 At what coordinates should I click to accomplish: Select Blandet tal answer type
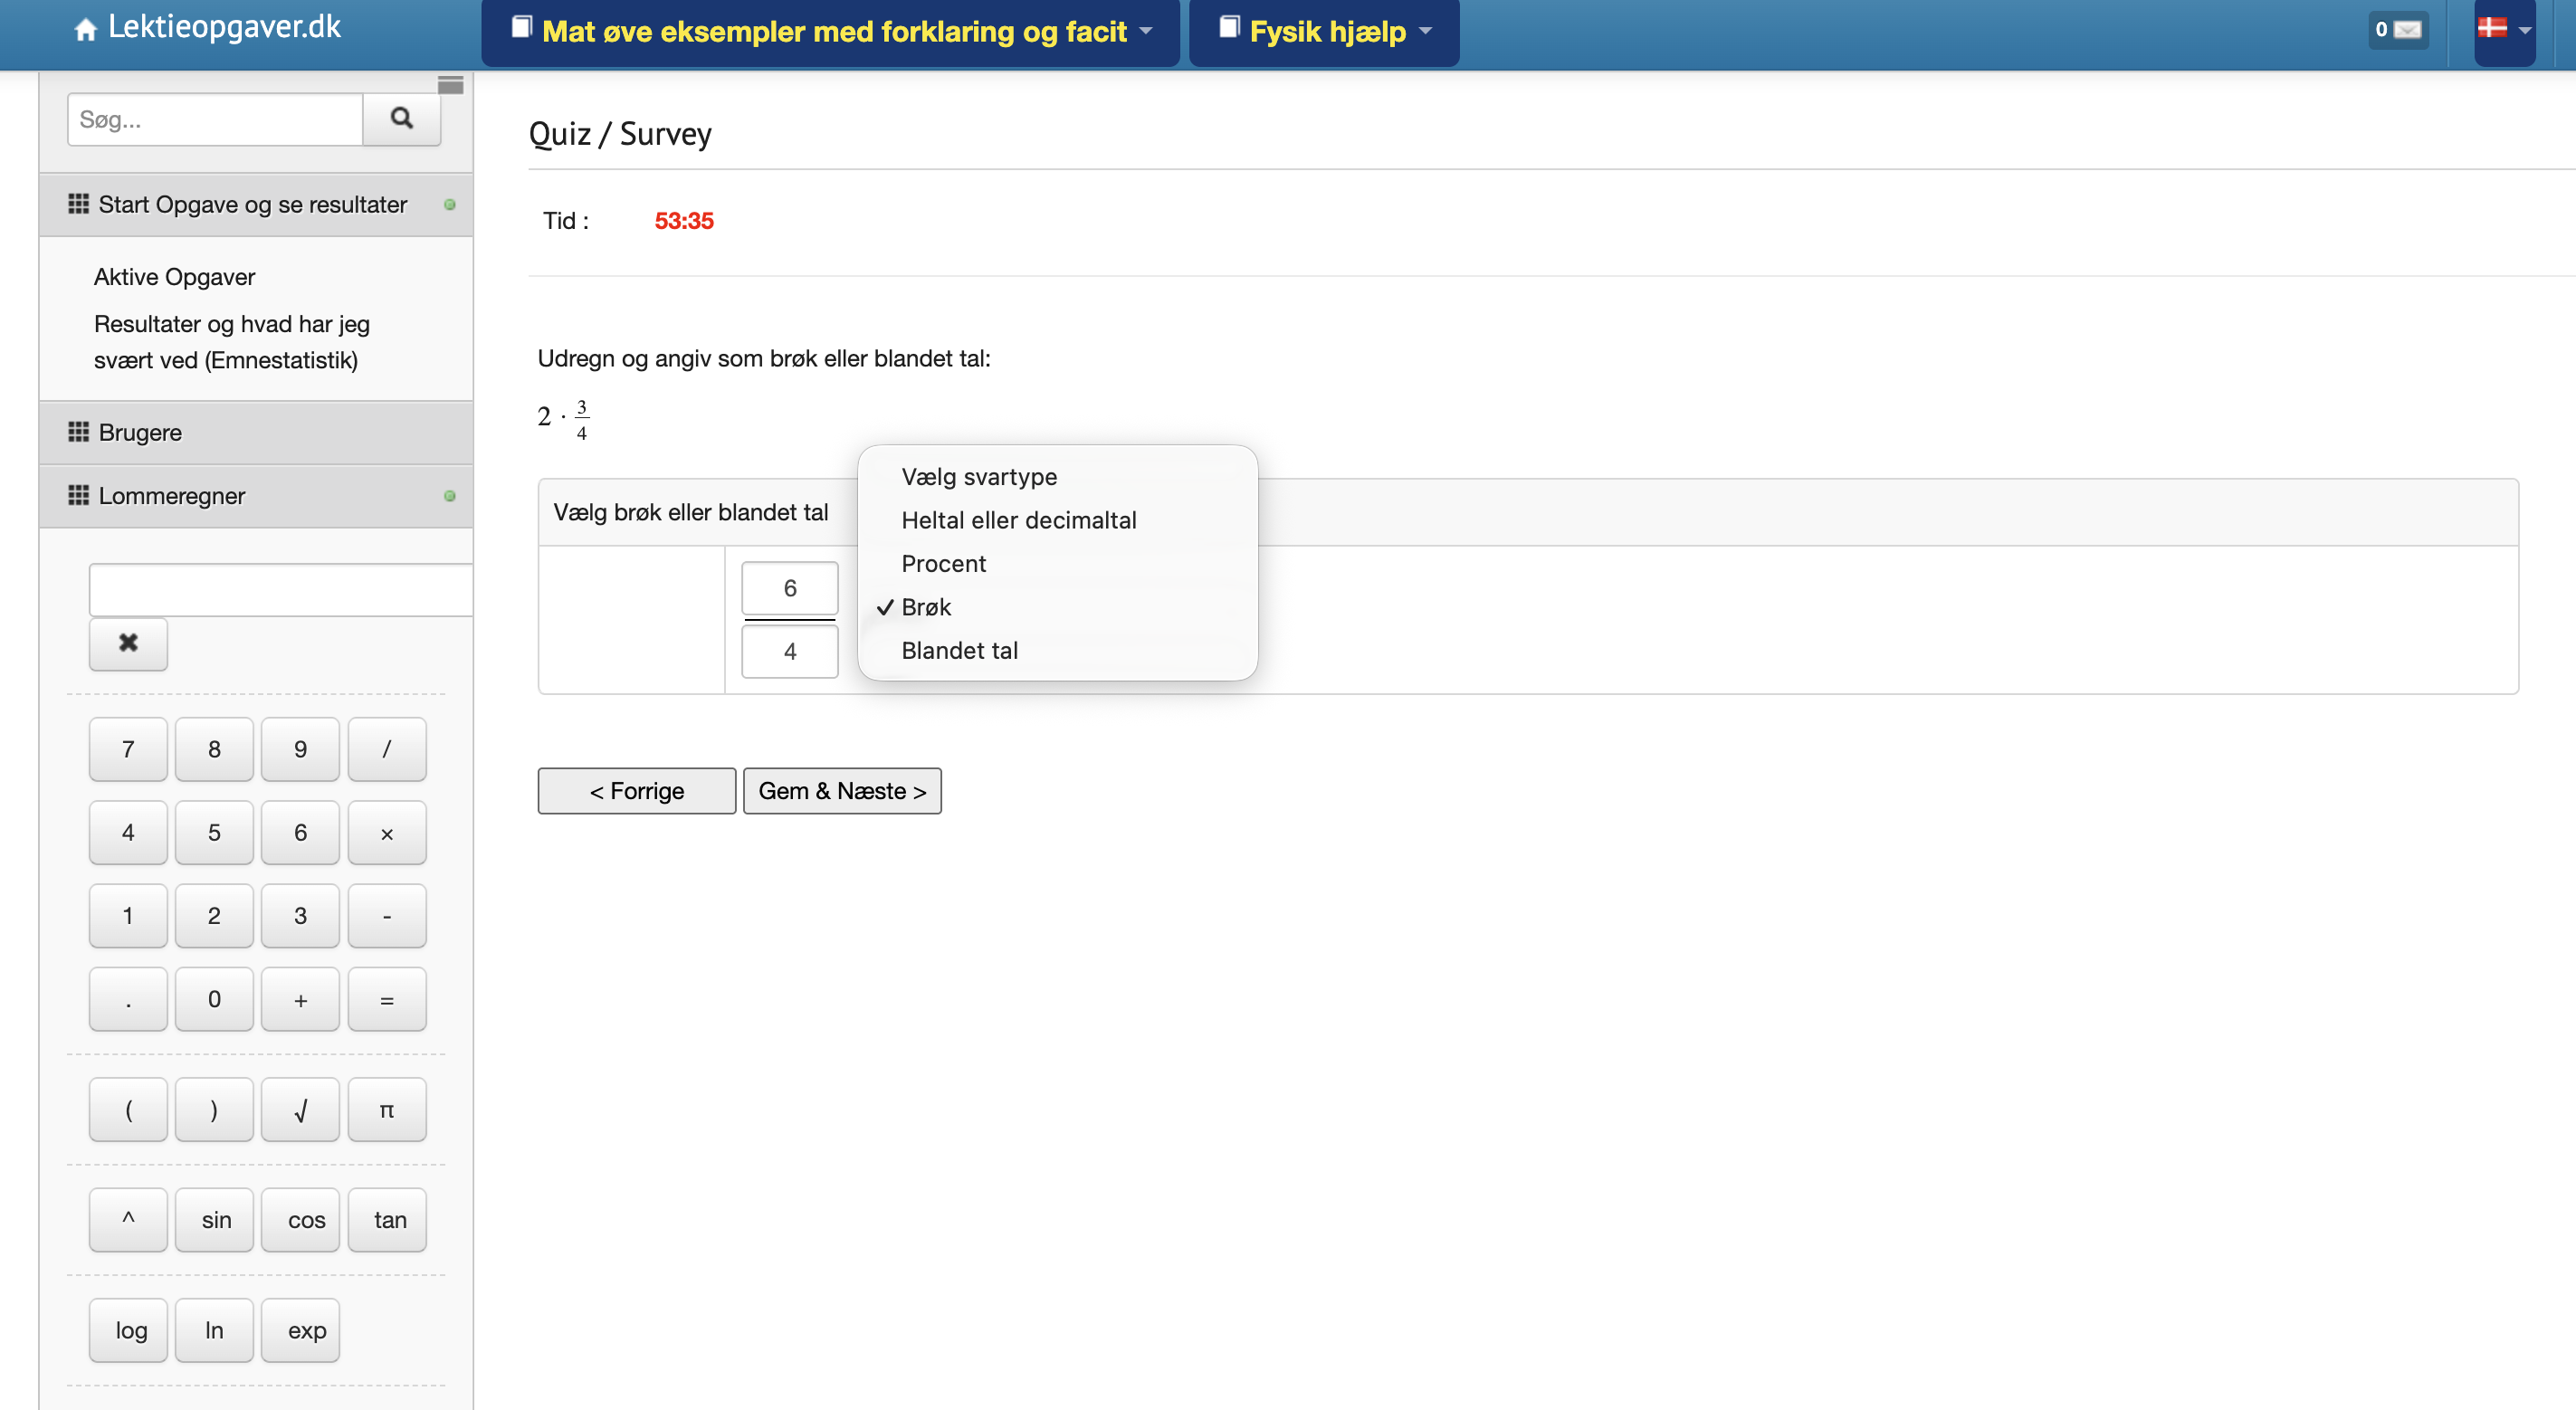tap(959, 651)
